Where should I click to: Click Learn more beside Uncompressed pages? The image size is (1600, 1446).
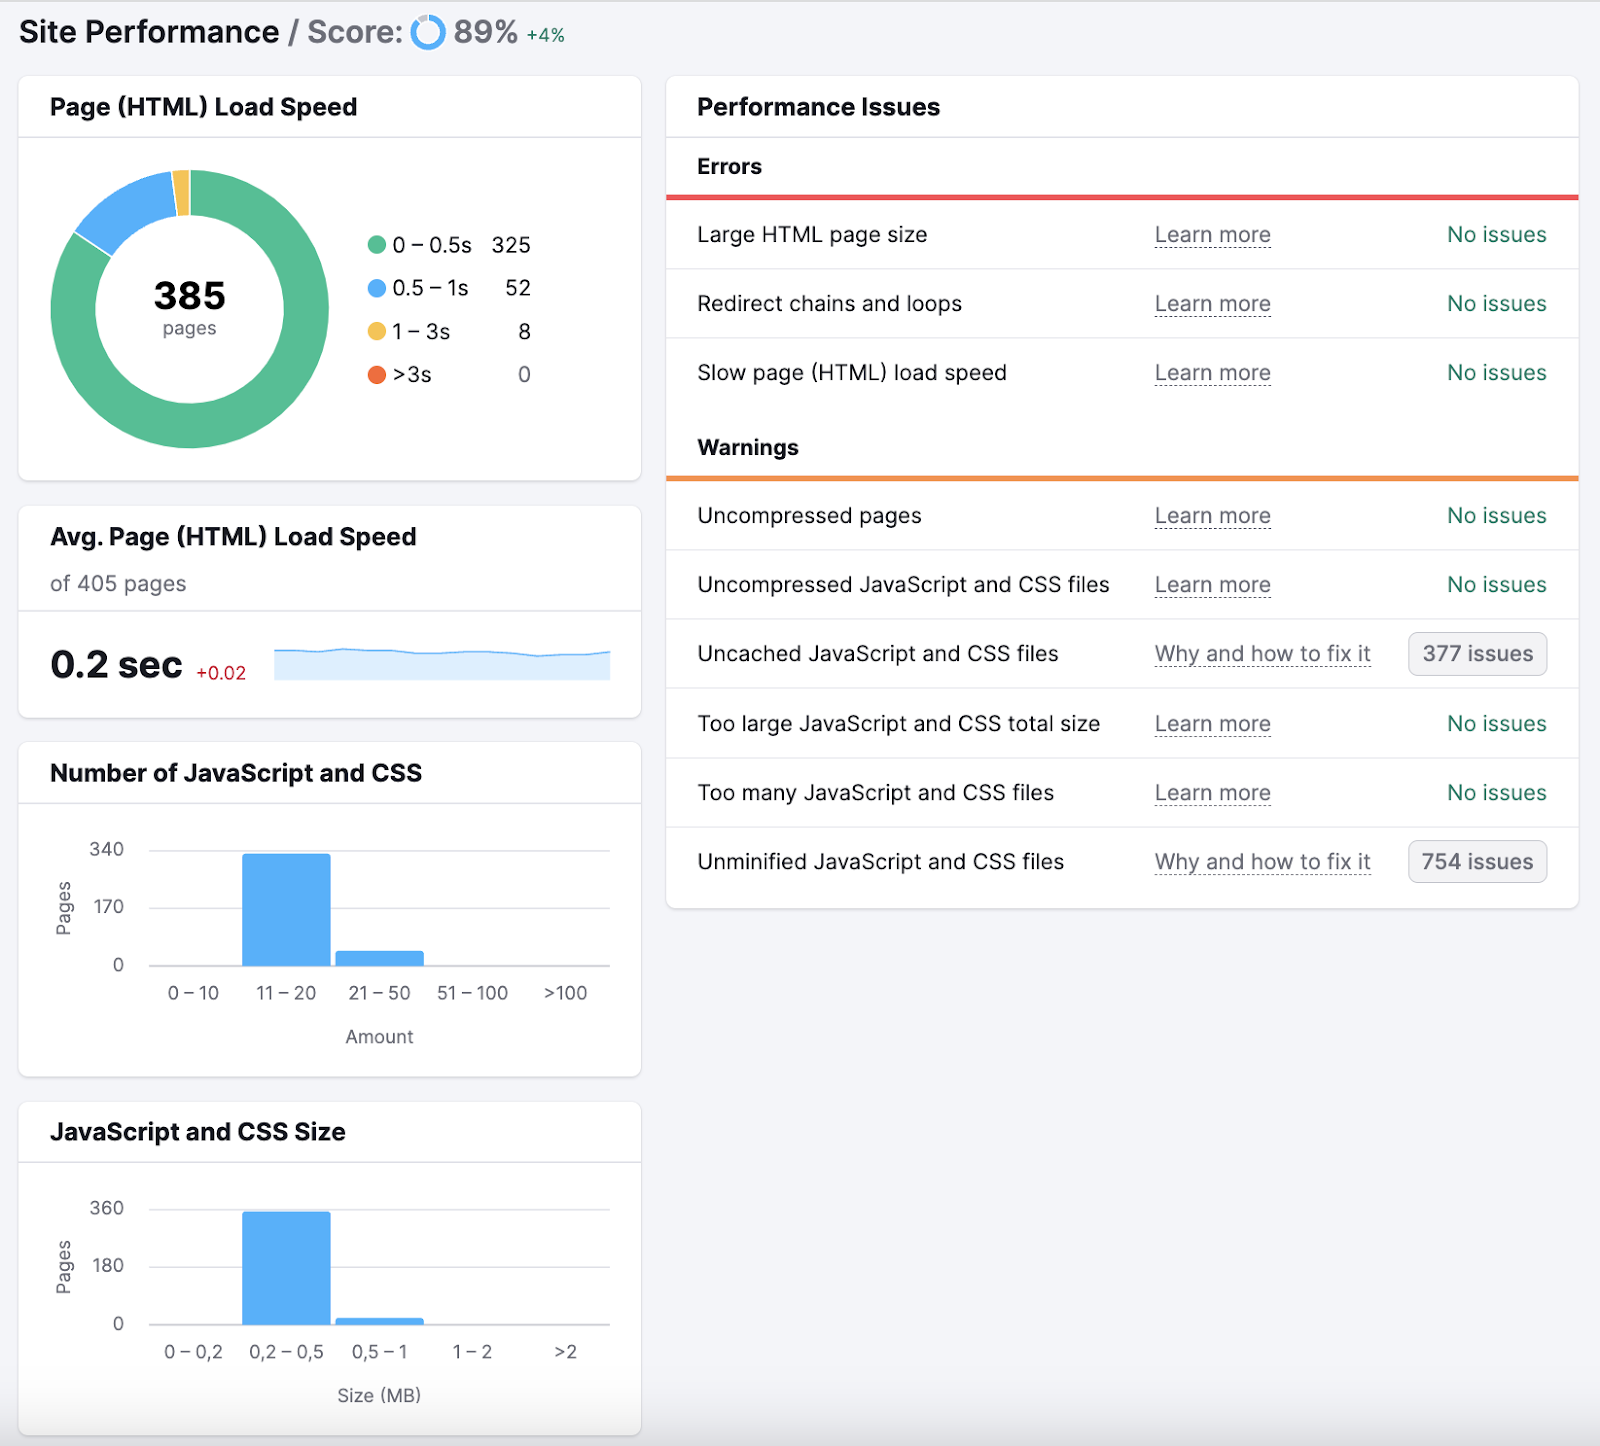(x=1212, y=516)
